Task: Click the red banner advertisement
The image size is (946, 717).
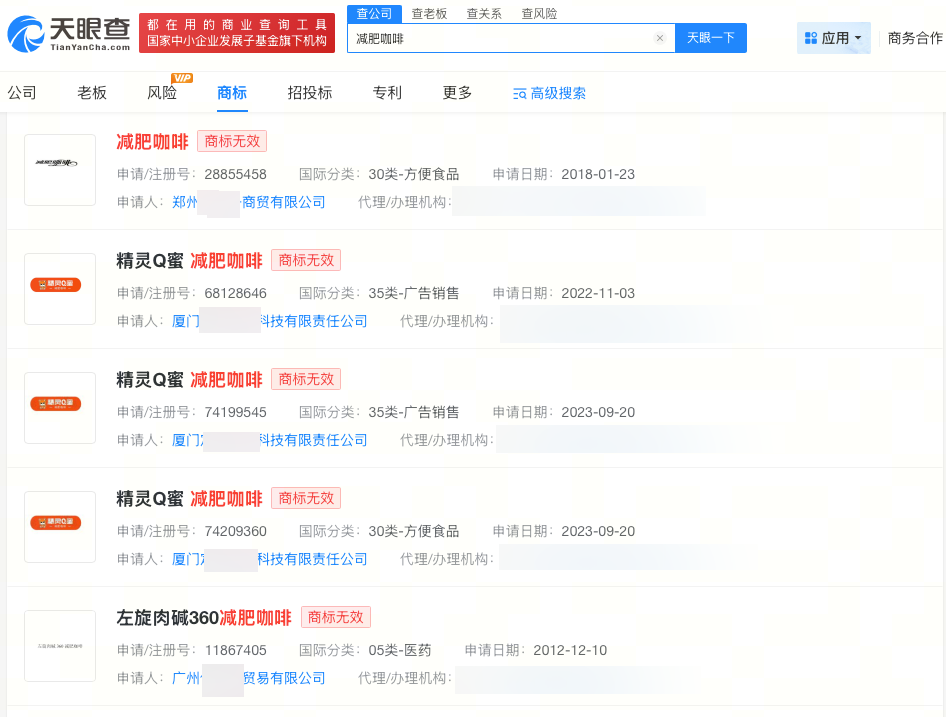Action: click(x=236, y=33)
